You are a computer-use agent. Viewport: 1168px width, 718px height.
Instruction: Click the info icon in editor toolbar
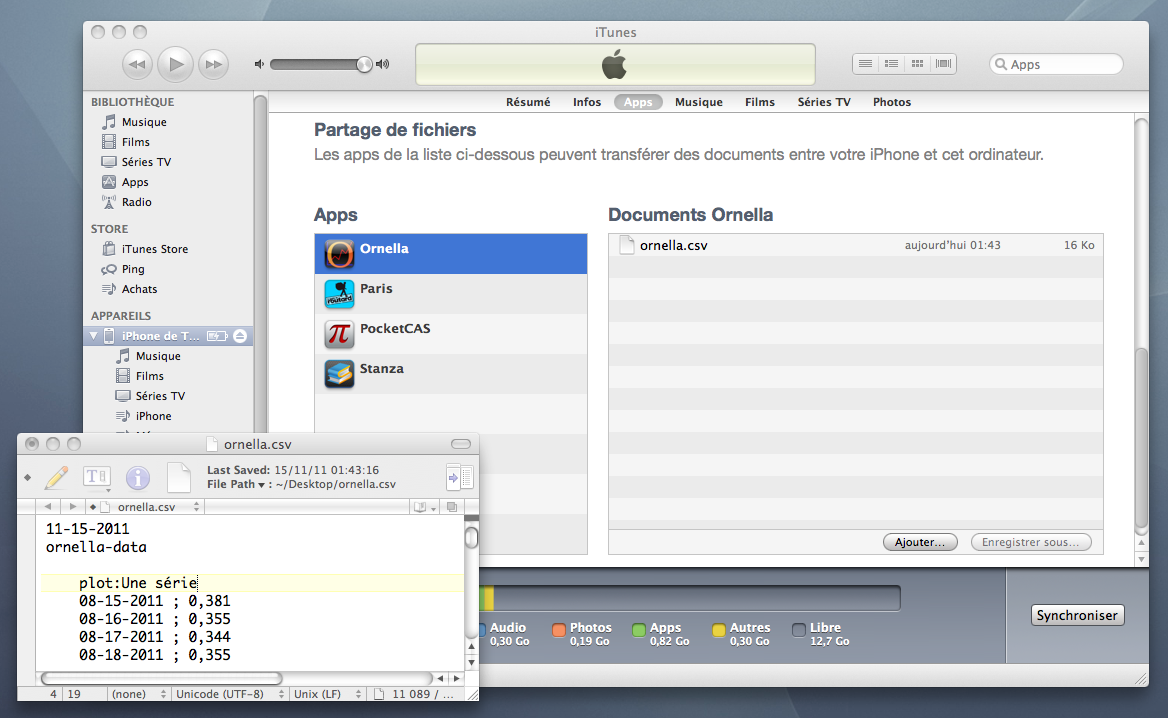pyautogui.click(x=138, y=477)
